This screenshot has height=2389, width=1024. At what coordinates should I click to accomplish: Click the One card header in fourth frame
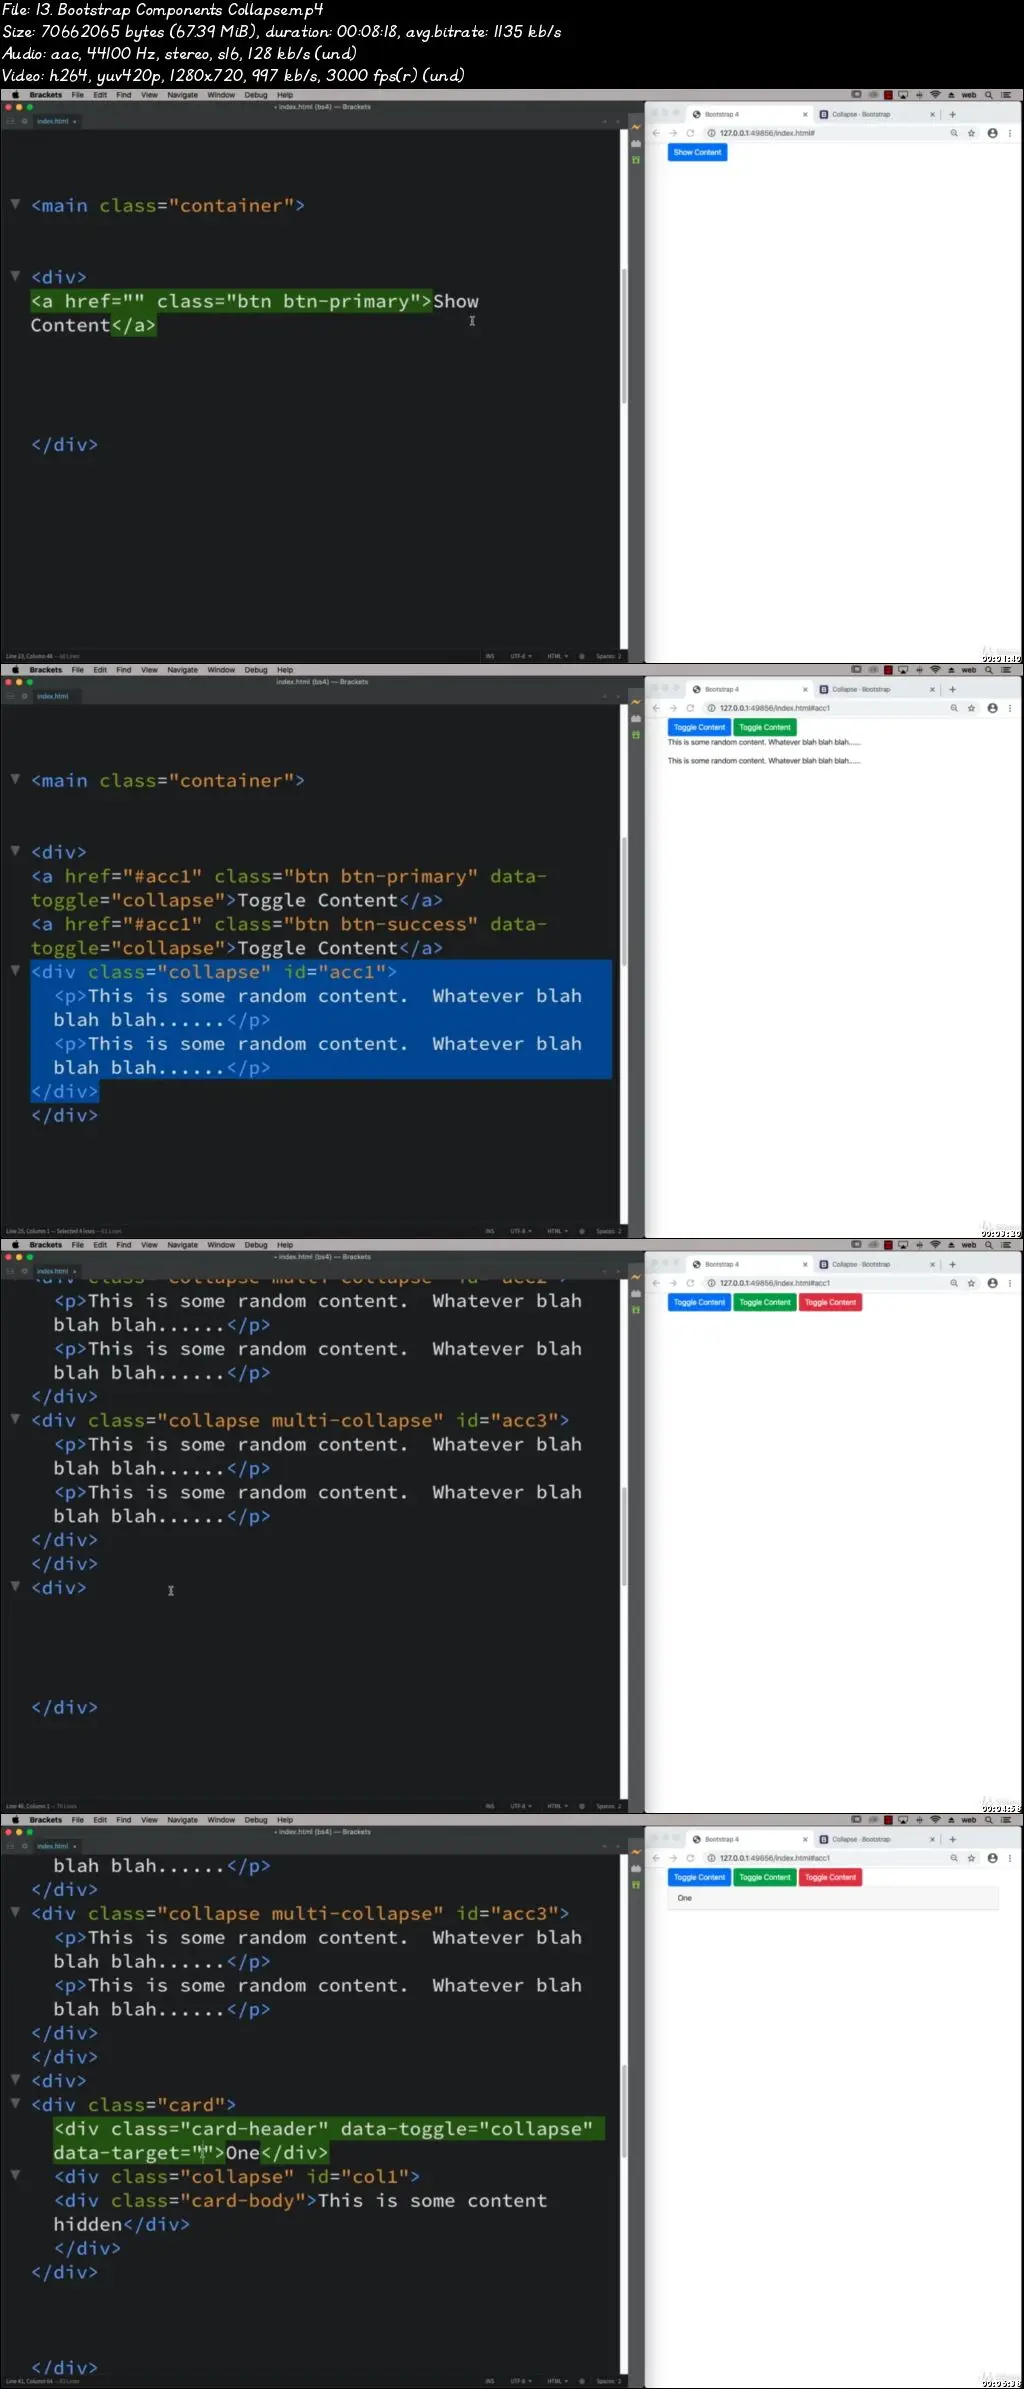coord(833,1898)
